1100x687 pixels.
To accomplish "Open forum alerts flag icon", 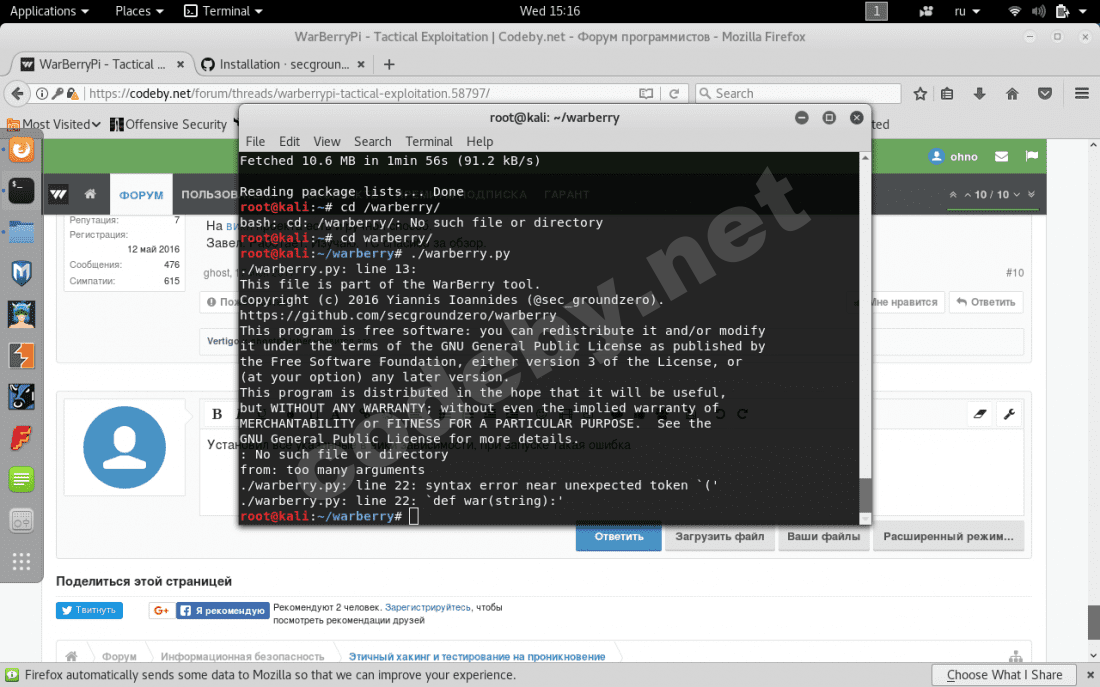I will pos(1031,156).
